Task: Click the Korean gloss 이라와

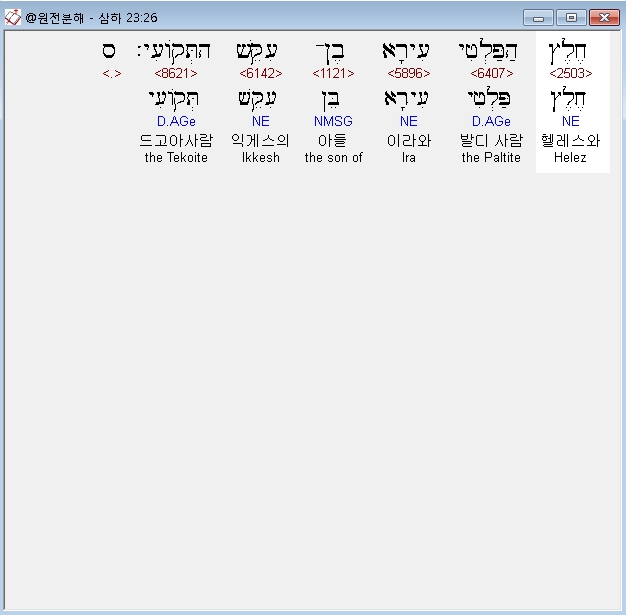Action: pyautogui.click(x=409, y=141)
